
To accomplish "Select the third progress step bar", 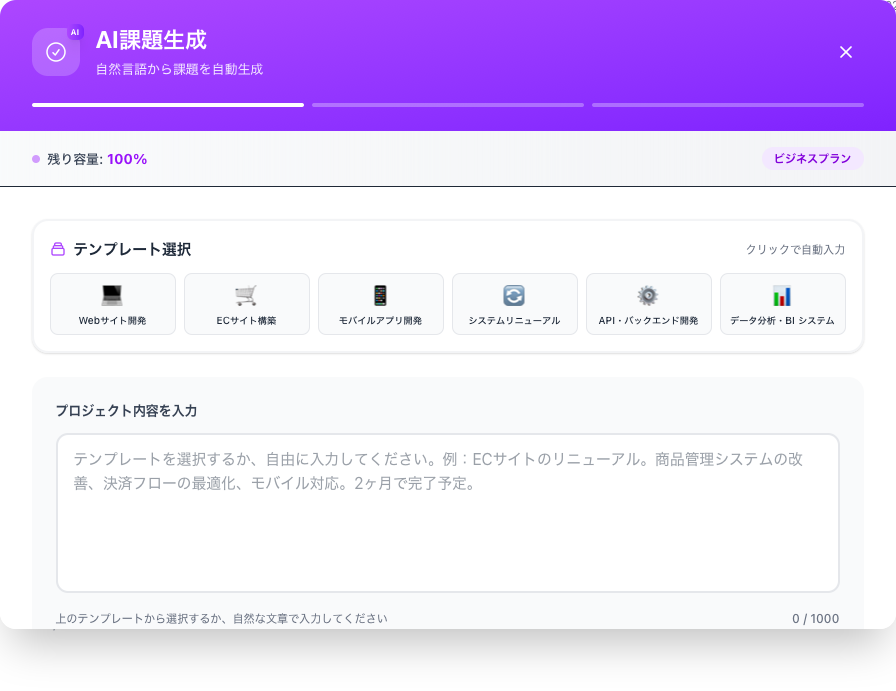I will [x=728, y=104].
